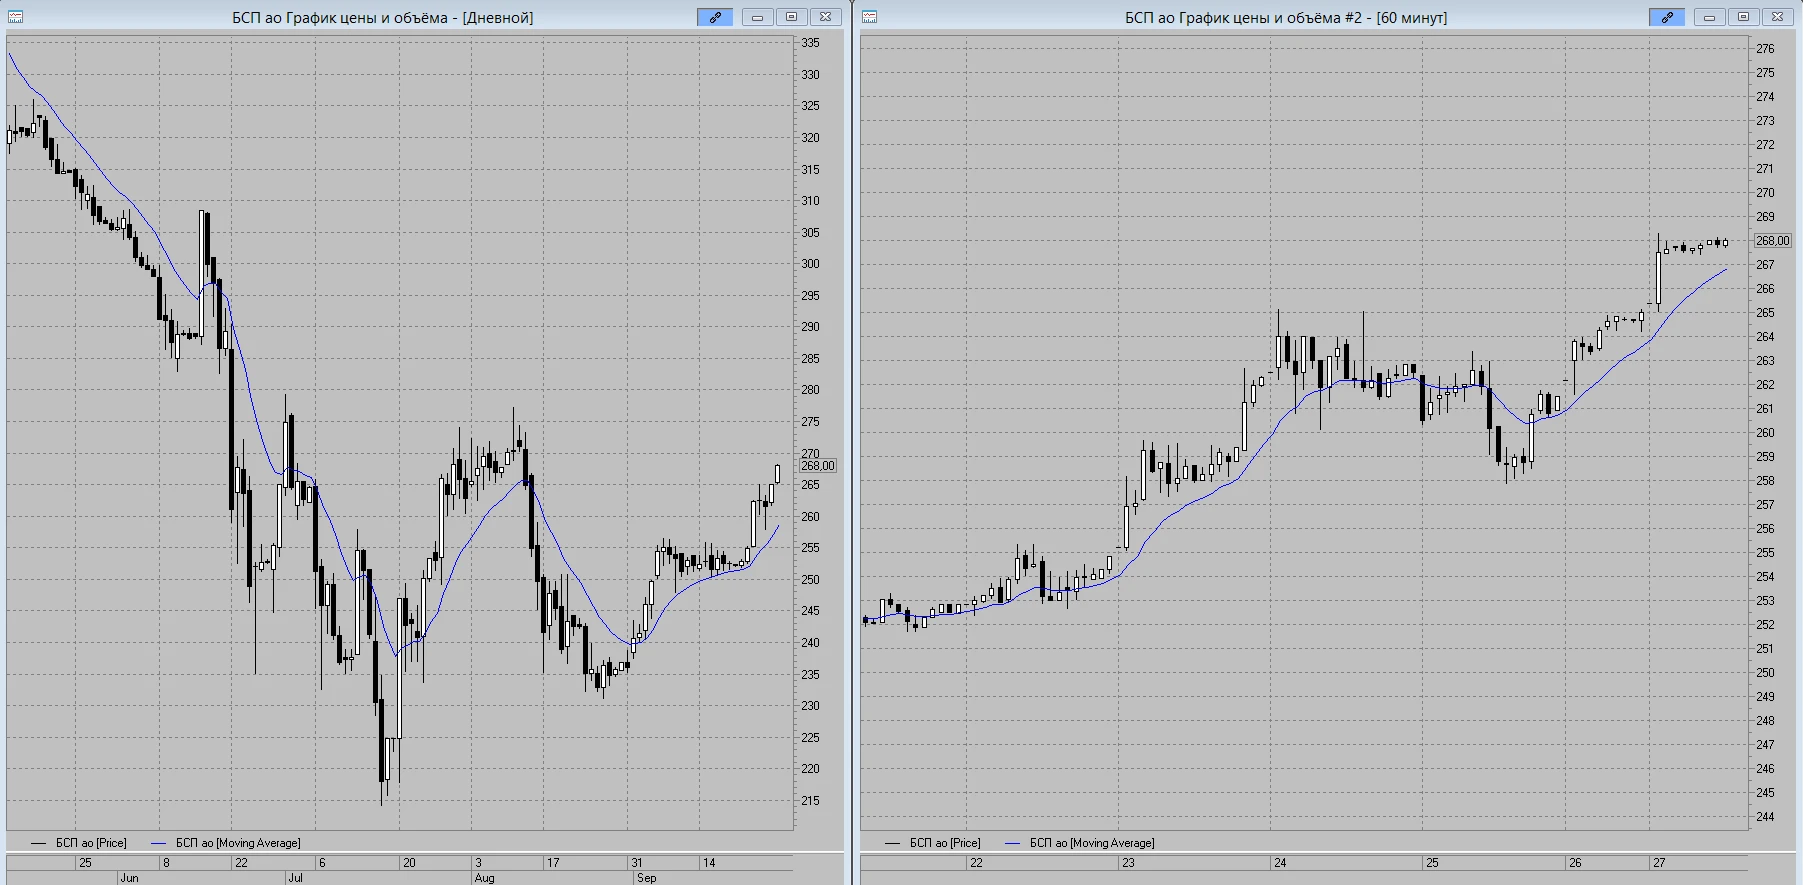Click the title 'БСП ао График цены и объёма #2 - [60 минут]'

(x=1286, y=18)
